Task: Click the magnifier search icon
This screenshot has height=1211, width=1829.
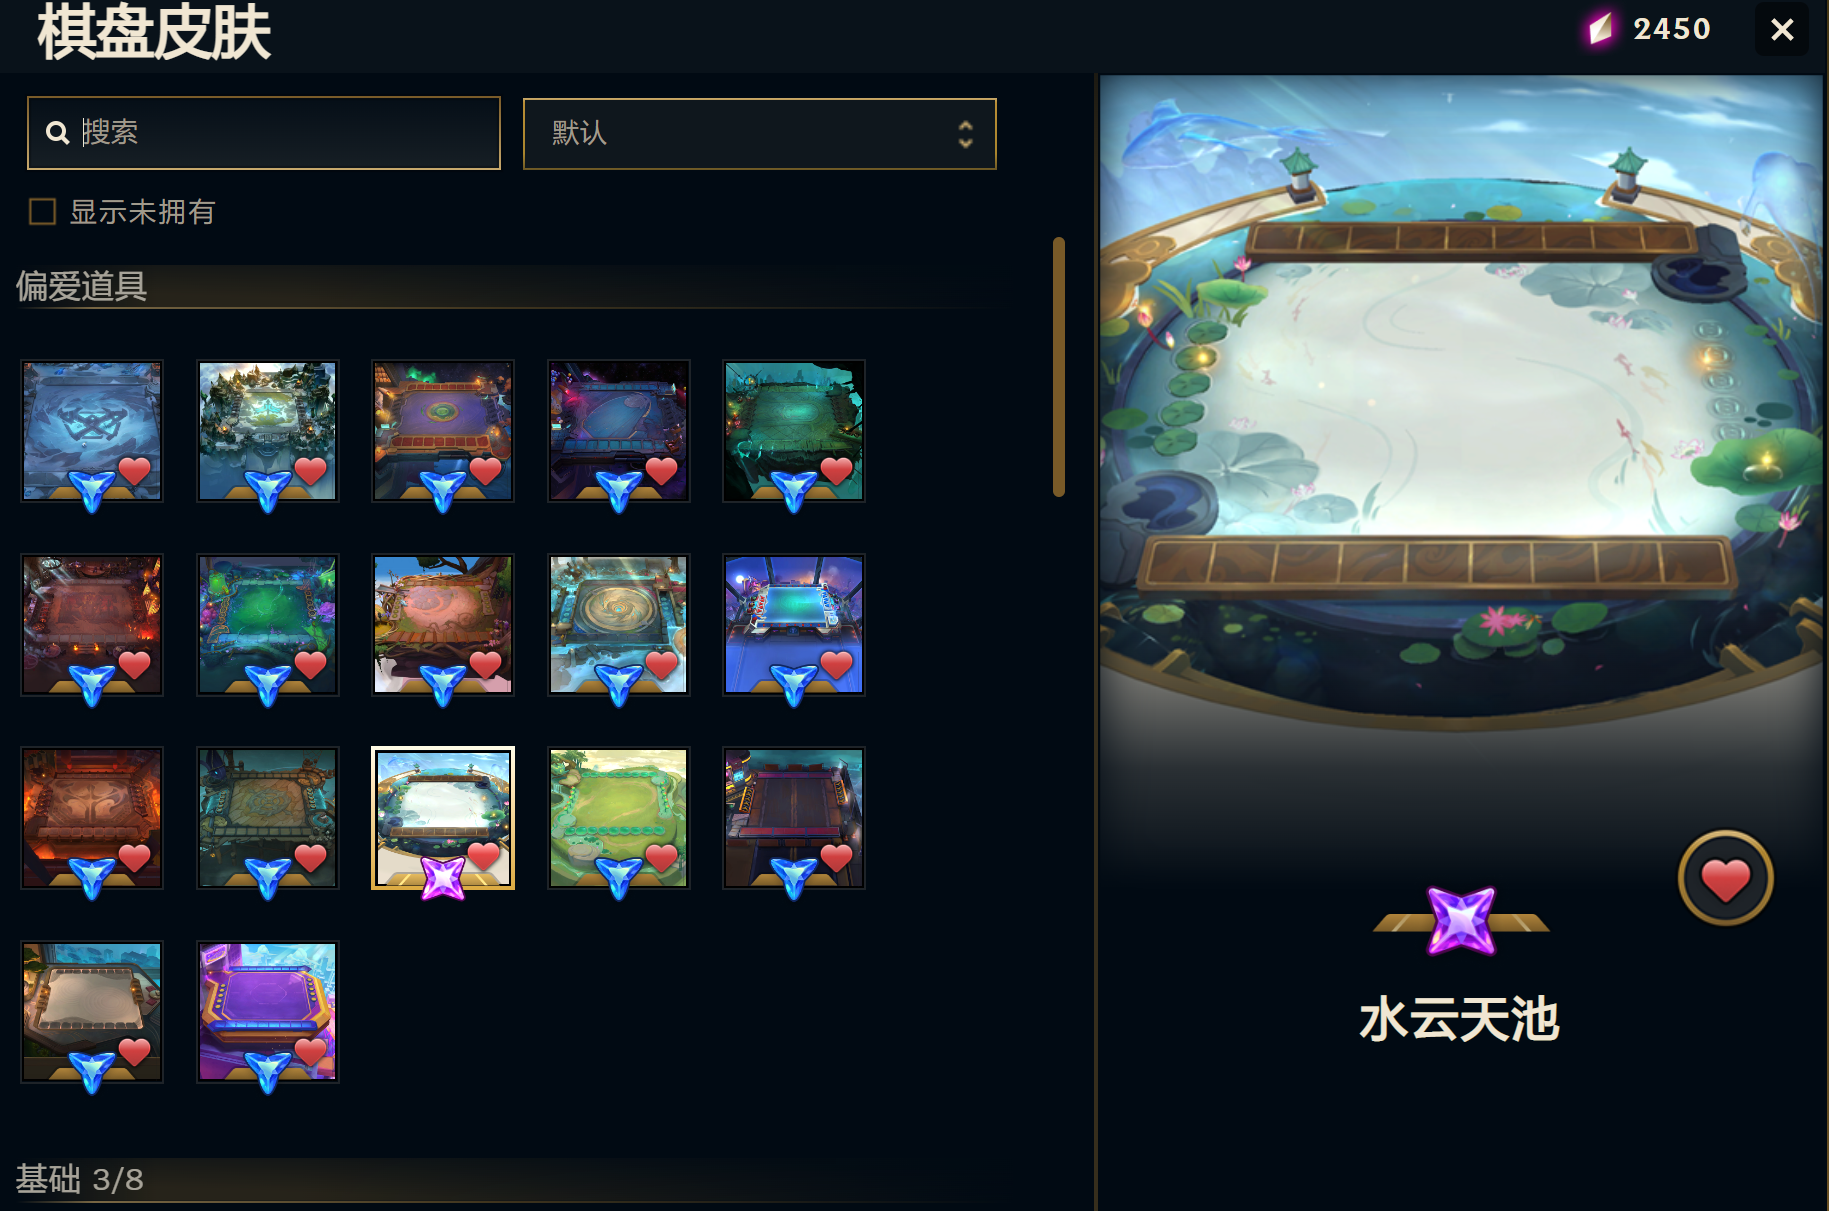Action: 58,132
